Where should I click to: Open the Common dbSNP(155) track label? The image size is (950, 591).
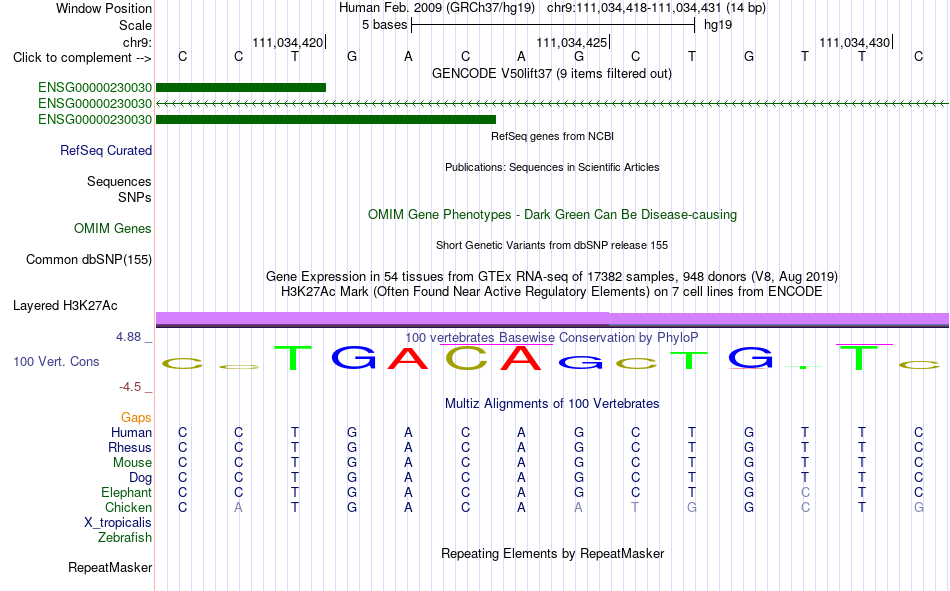[89, 259]
